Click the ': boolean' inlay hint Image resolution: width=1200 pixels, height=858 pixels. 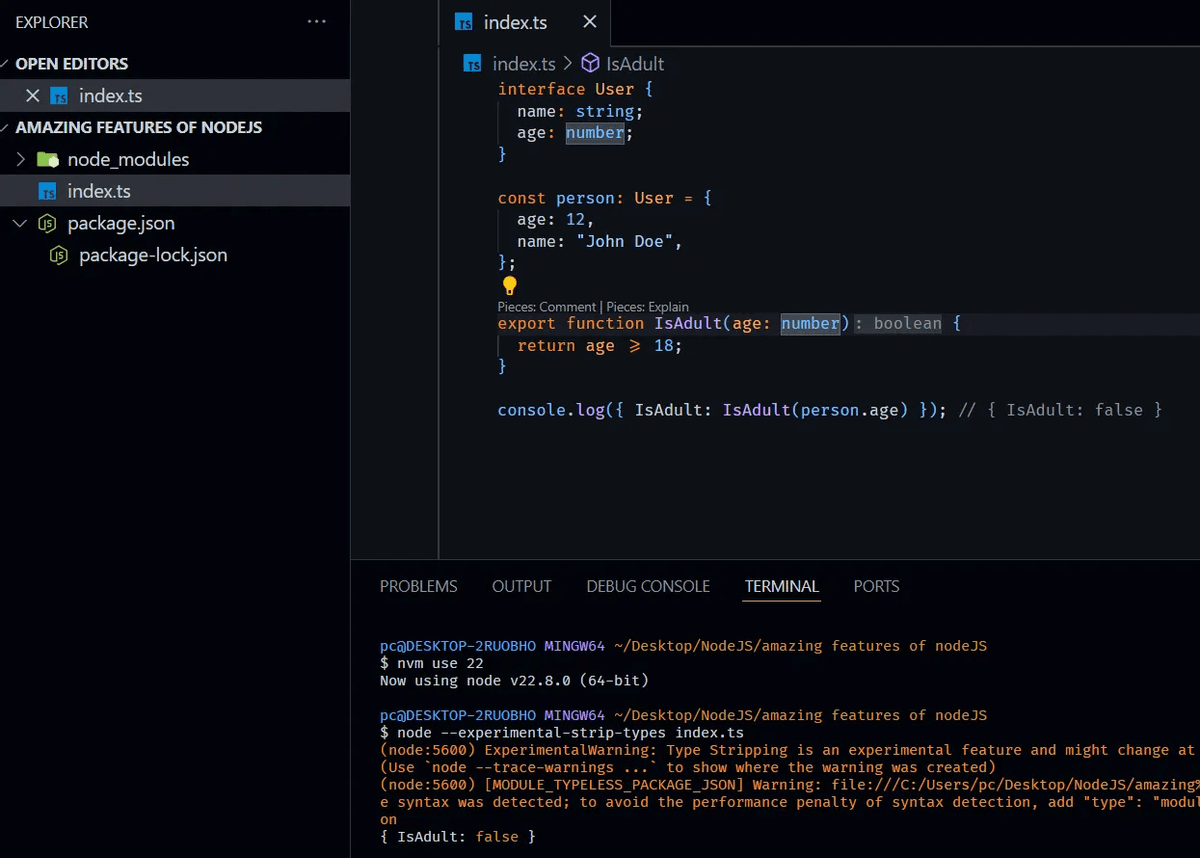(x=898, y=323)
